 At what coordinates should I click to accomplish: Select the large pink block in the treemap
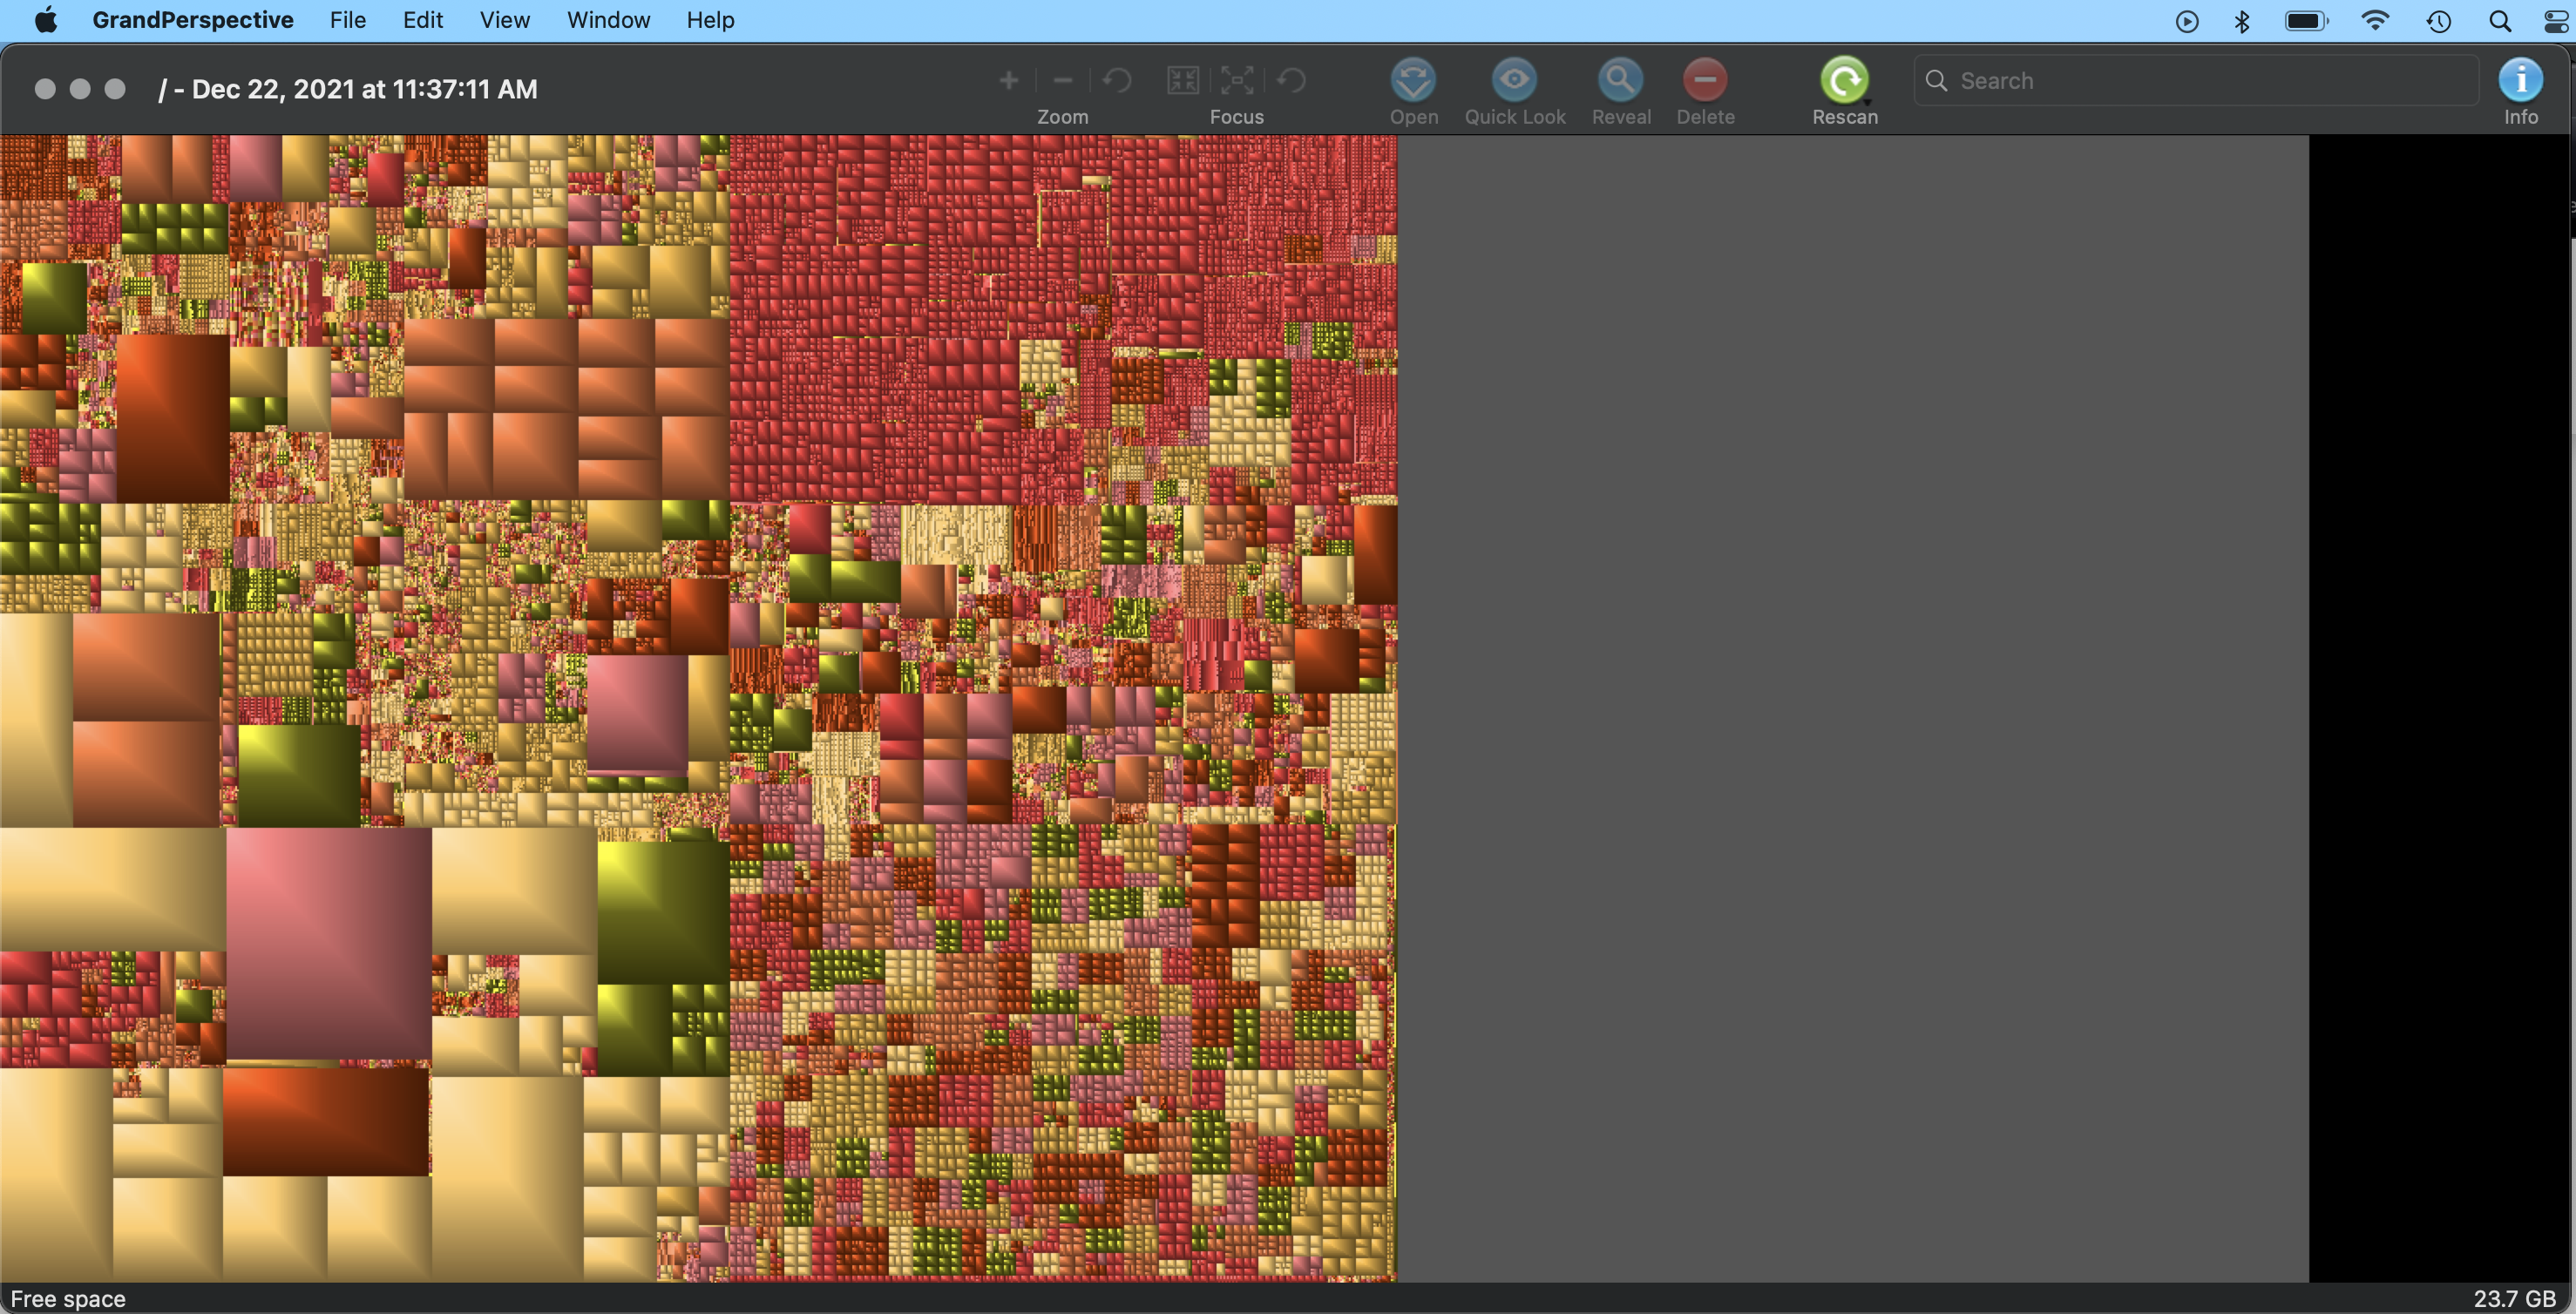point(328,942)
